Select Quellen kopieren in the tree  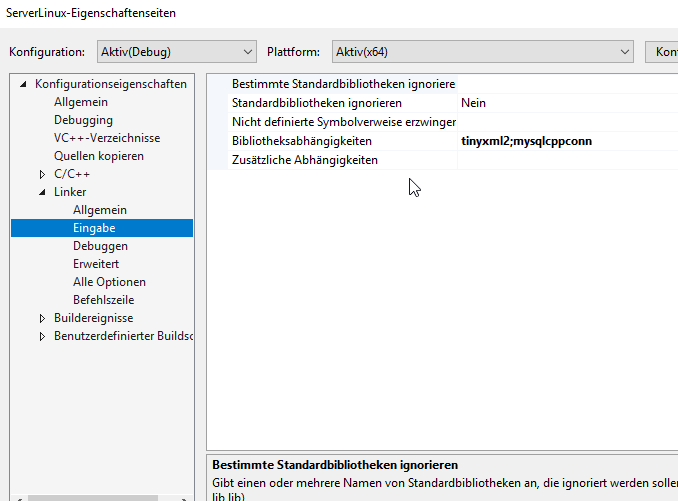click(99, 156)
